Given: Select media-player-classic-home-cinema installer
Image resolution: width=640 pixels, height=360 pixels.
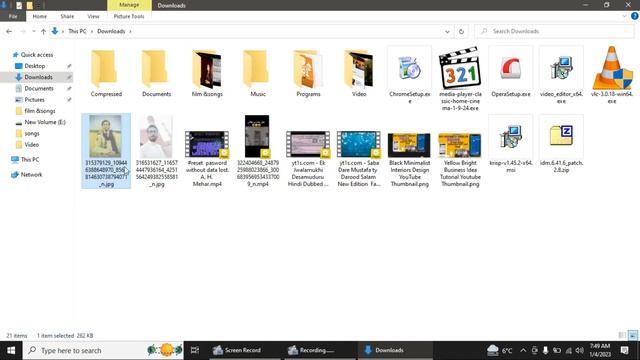Looking at the screenshot, I should coord(460,79).
